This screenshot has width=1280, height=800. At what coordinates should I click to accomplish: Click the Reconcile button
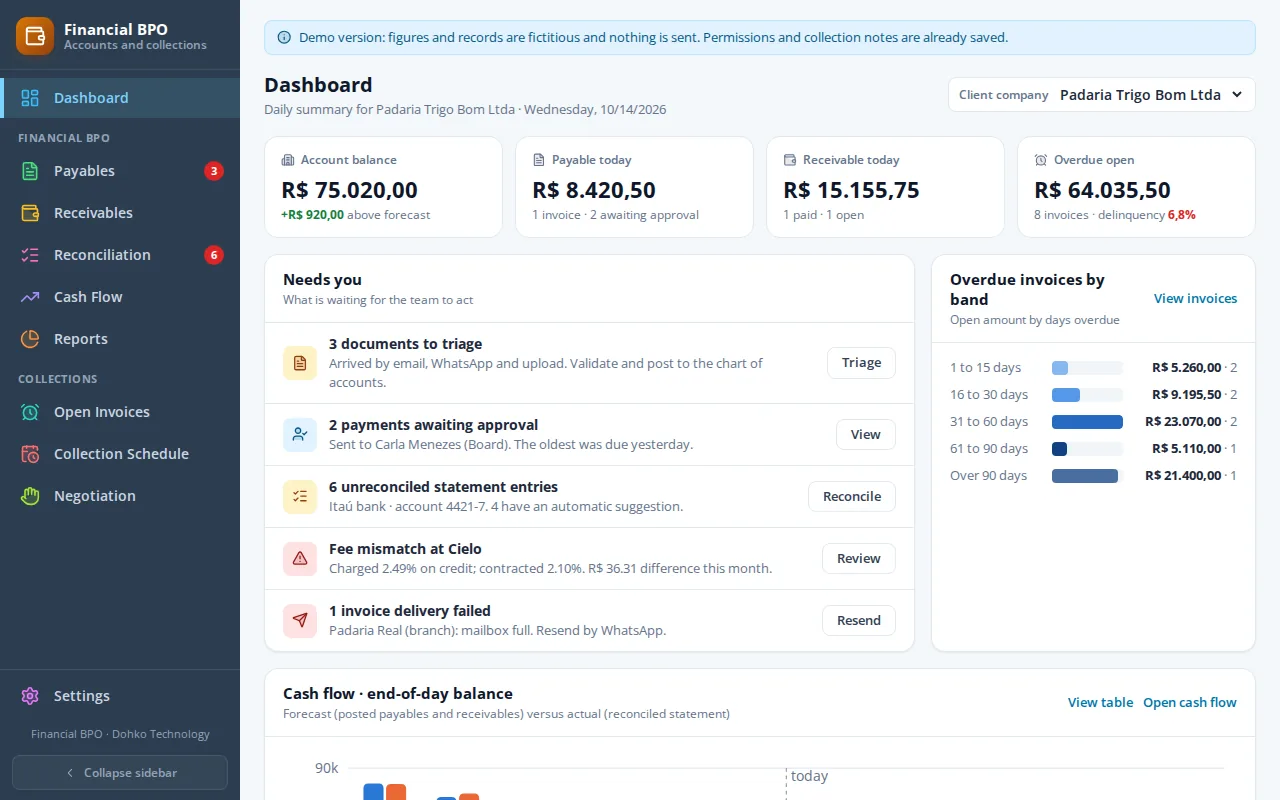coord(852,497)
